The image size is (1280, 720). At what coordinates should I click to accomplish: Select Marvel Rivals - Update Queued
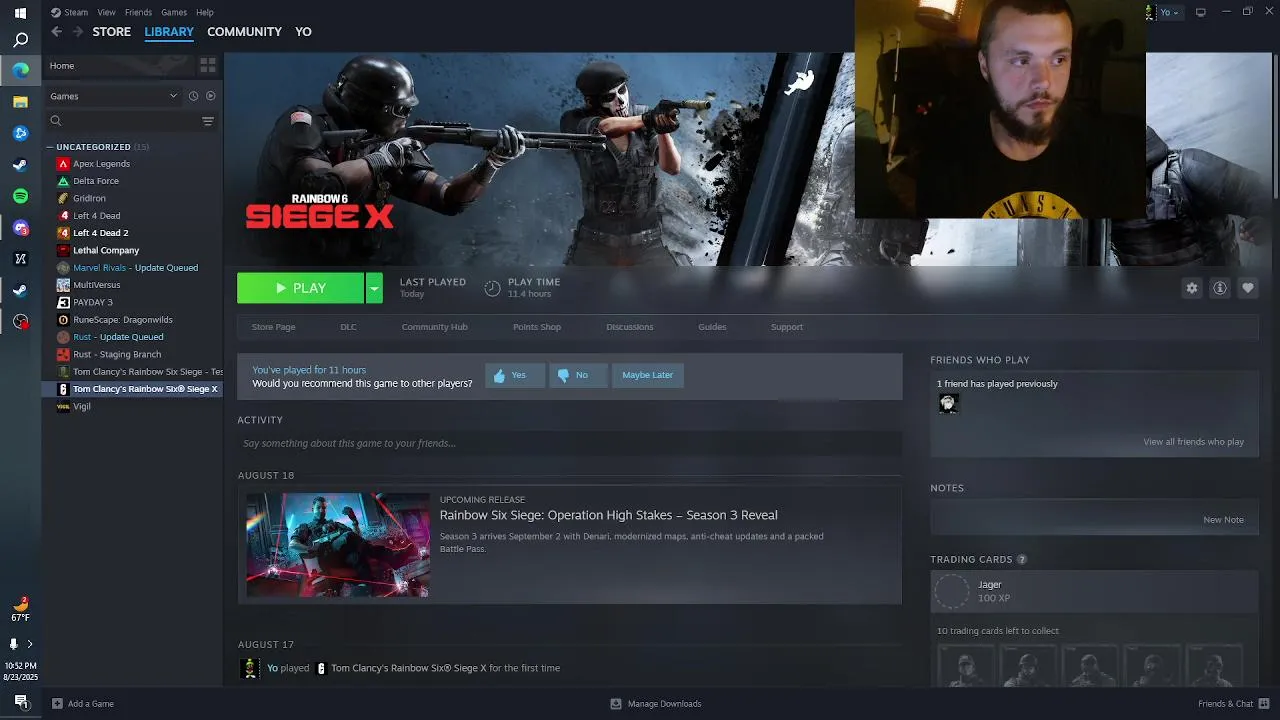point(135,268)
